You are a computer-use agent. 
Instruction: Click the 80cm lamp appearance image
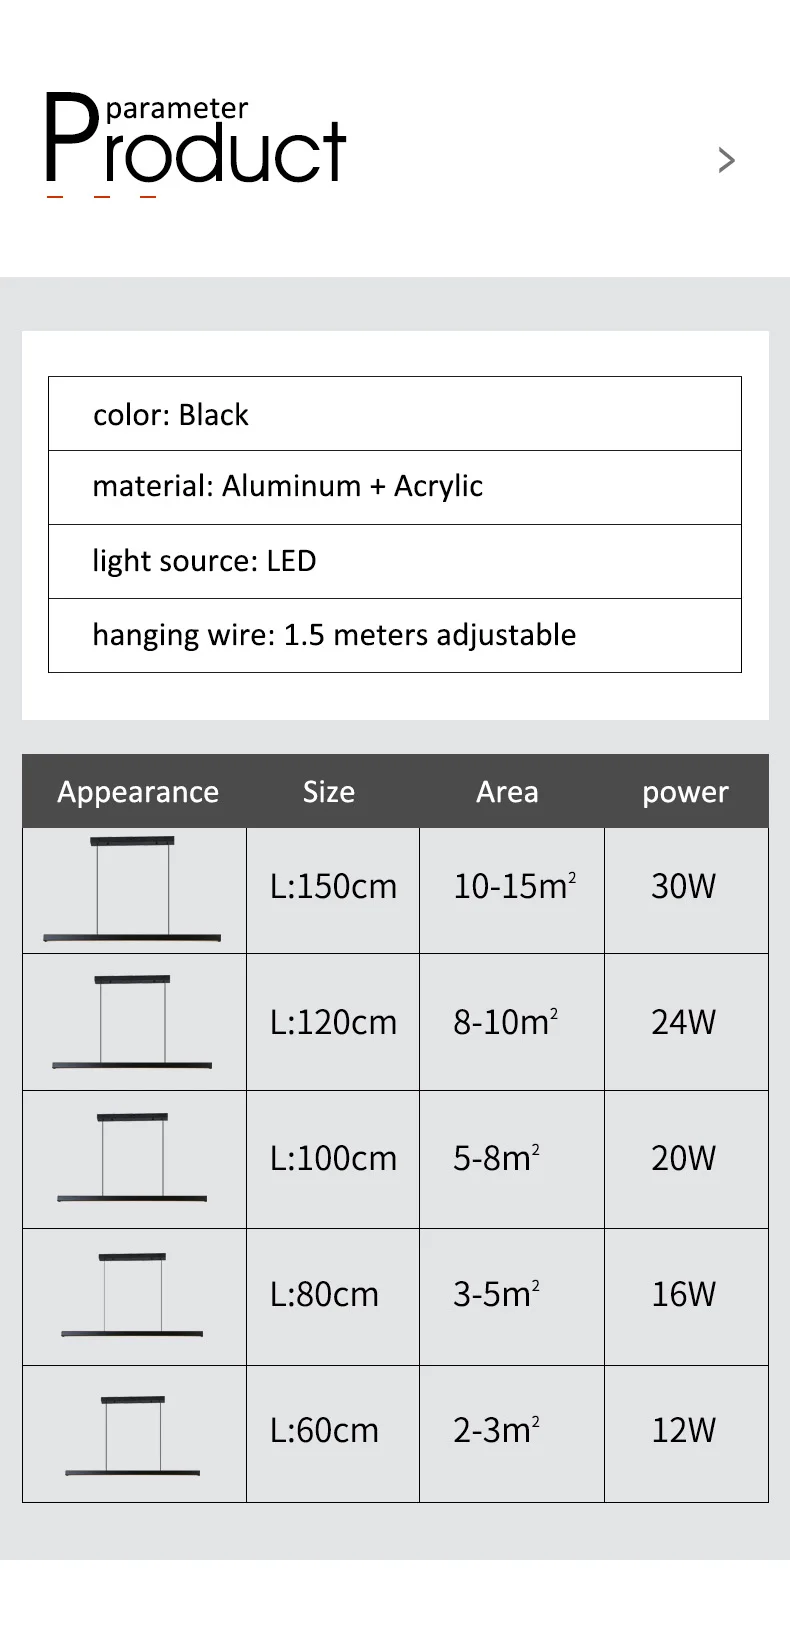(x=132, y=1295)
